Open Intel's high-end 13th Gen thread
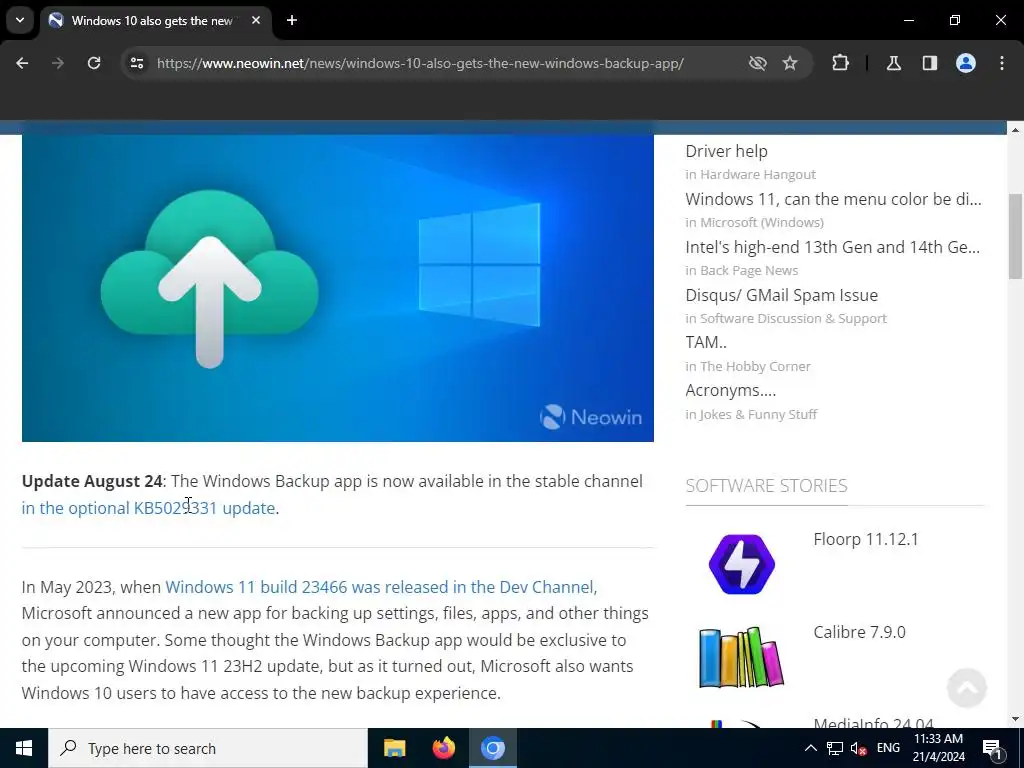1024x768 pixels. (833, 248)
